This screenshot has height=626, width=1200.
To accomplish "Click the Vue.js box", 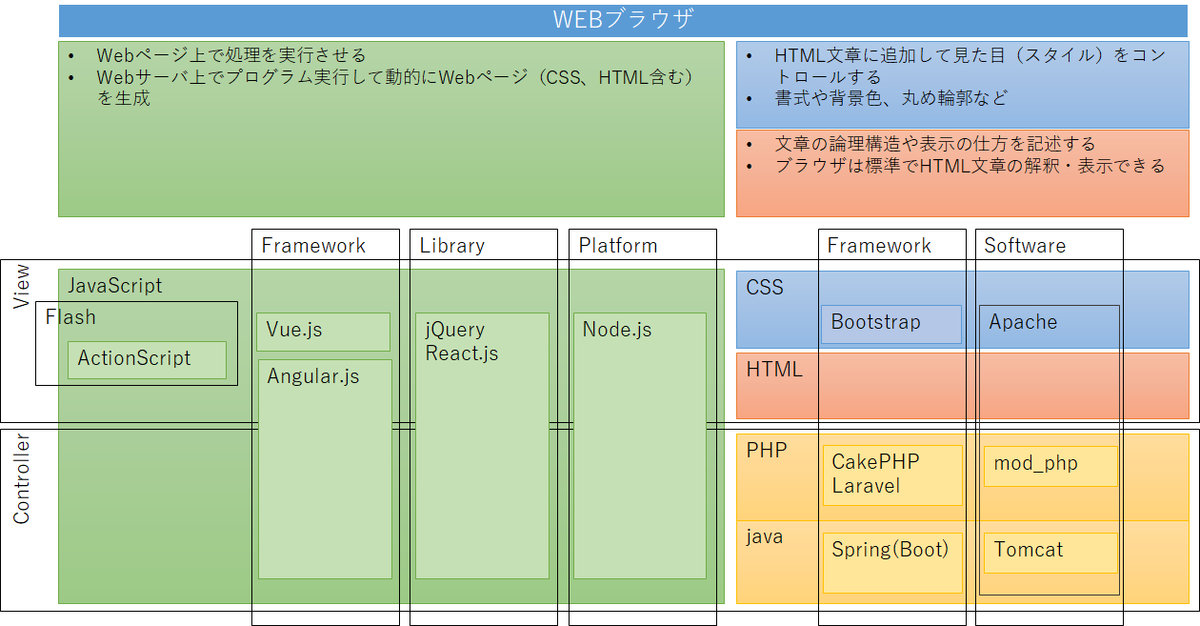I will pyautogui.click(x=324, y=332).
